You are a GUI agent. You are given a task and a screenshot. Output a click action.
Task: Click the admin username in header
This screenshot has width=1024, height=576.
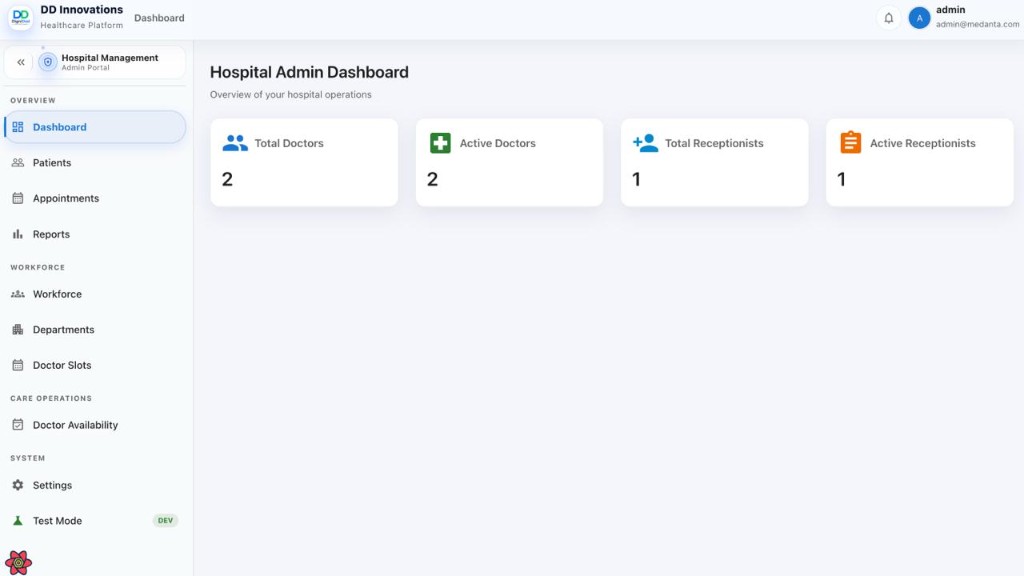950,10
